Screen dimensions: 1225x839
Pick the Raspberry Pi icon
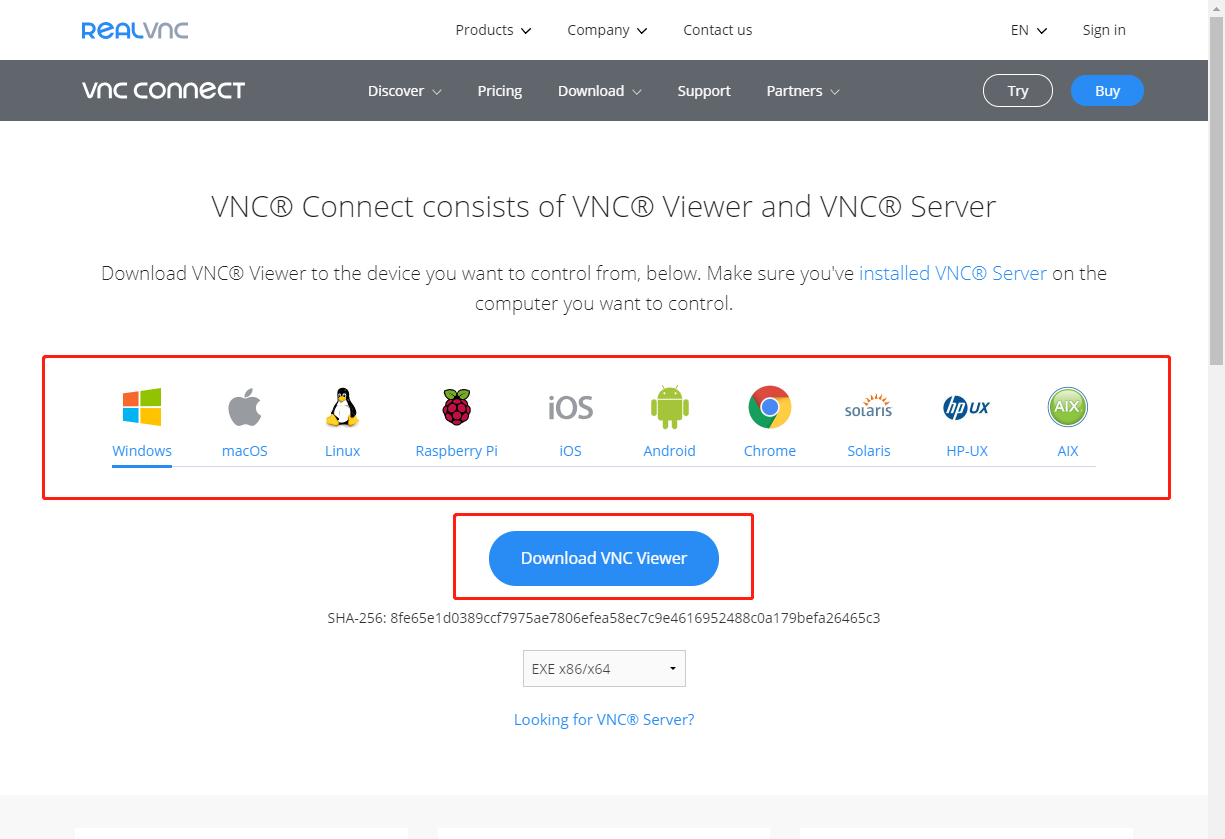click(x=456, y=406)
